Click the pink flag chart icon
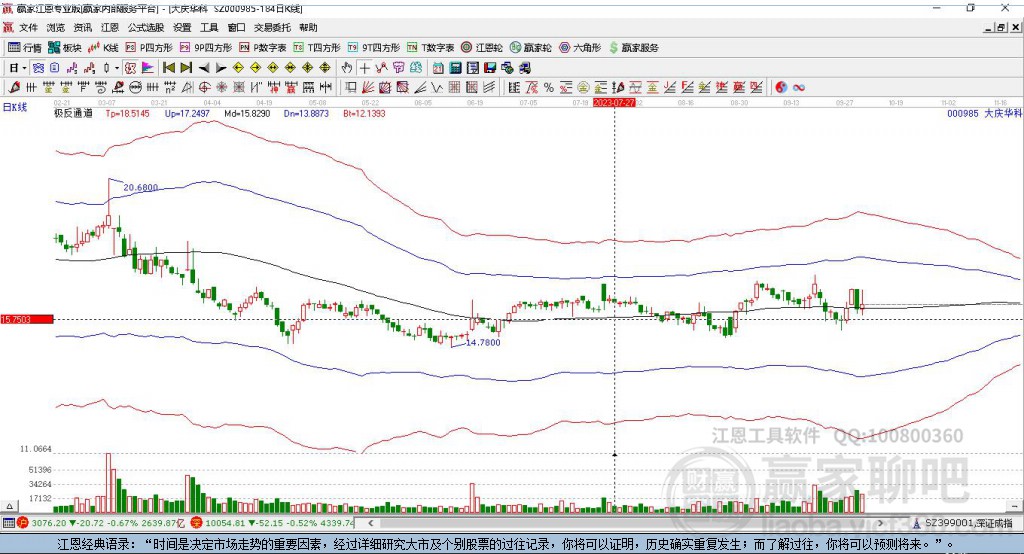Viewport: 1024px width, 554px height. coord(148,68)
